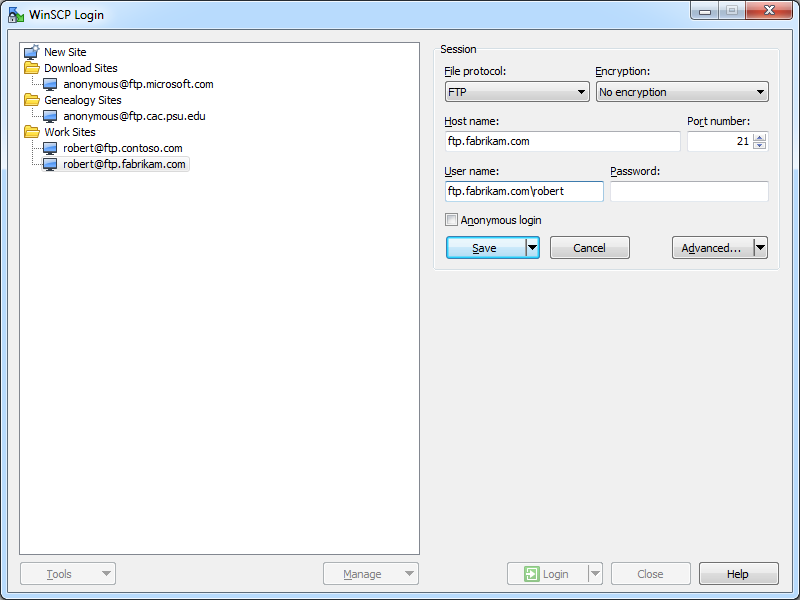The image size is (800, 600).
Task: Click the New Site icon
Action: tap(32, 52)
